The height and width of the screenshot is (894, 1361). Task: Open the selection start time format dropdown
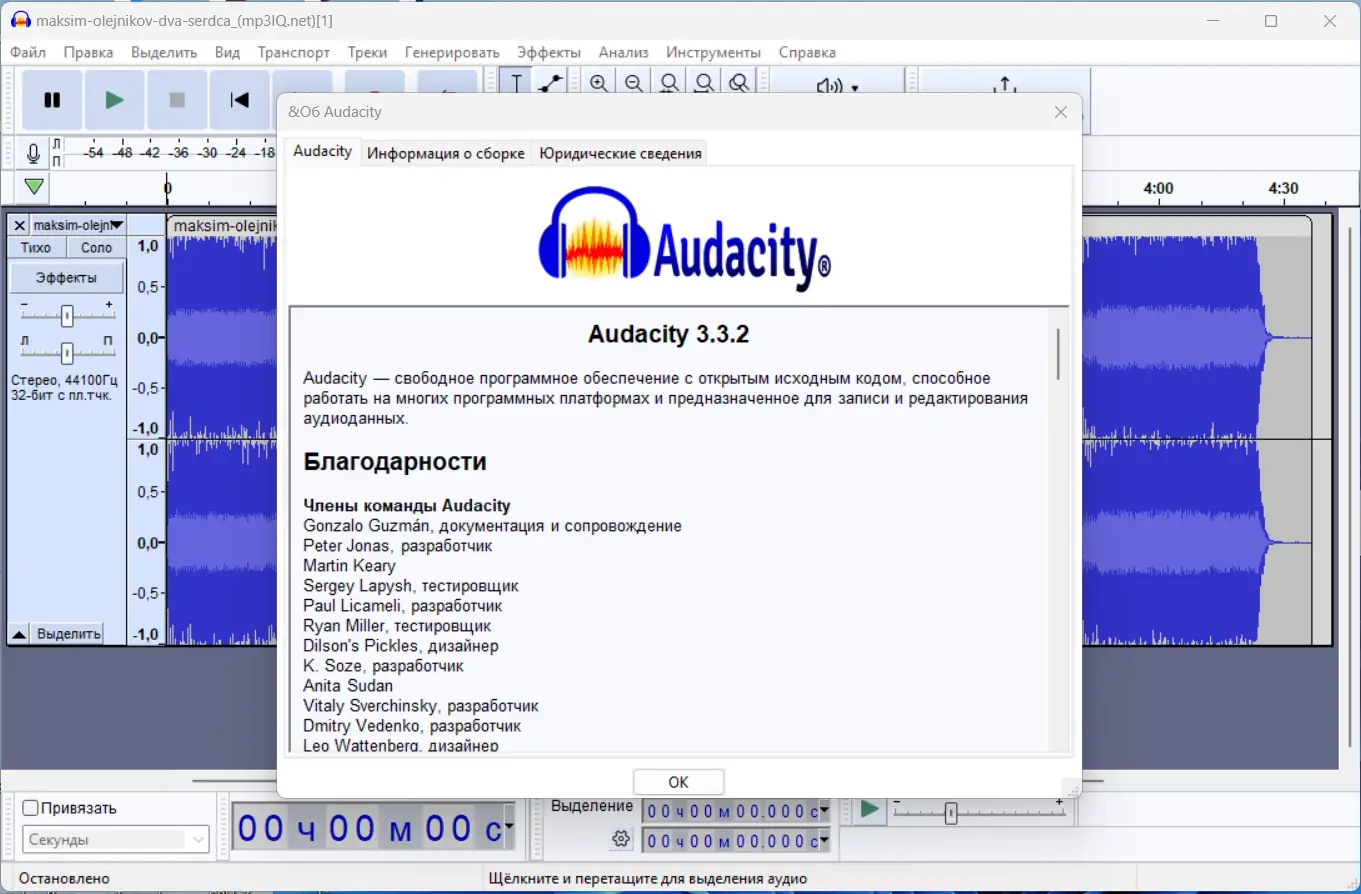pos(824,811)
